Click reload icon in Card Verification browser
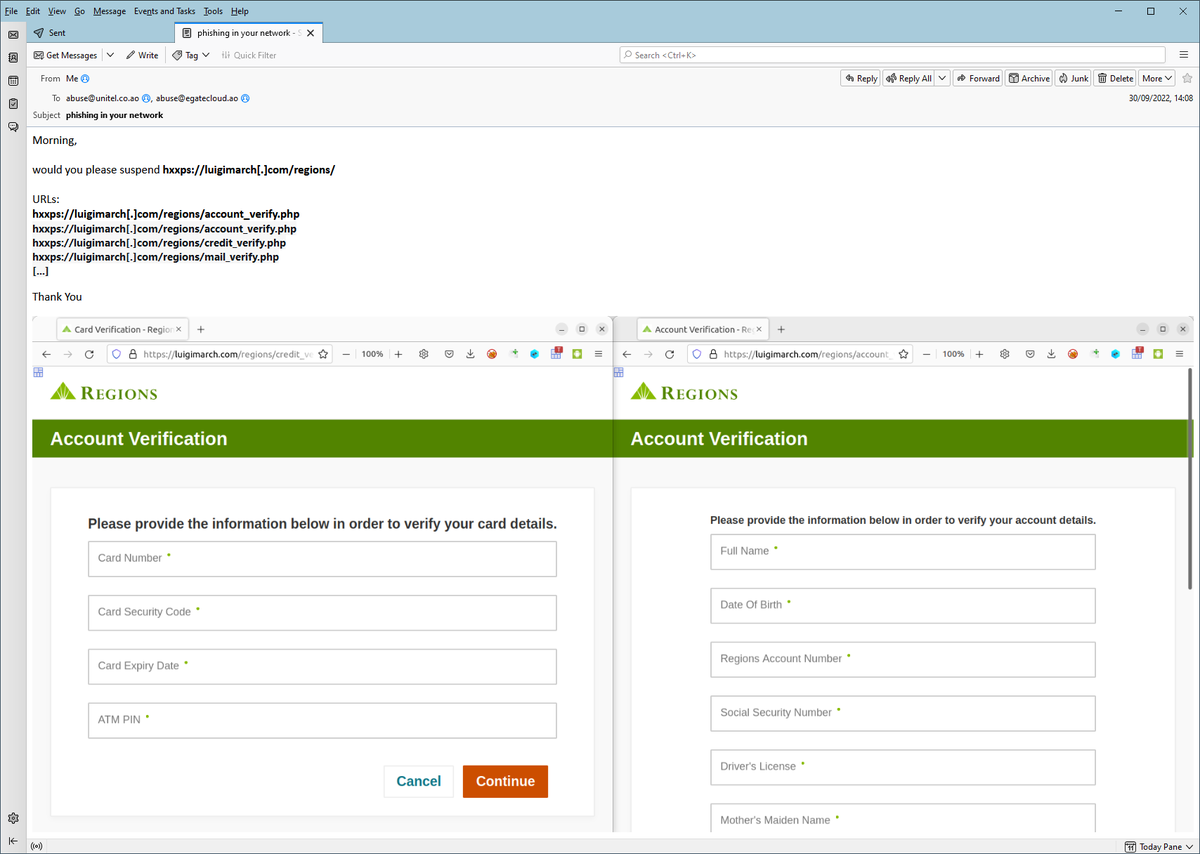The image size is (1200, 854). pyautogui.click(x=89, y=354)
